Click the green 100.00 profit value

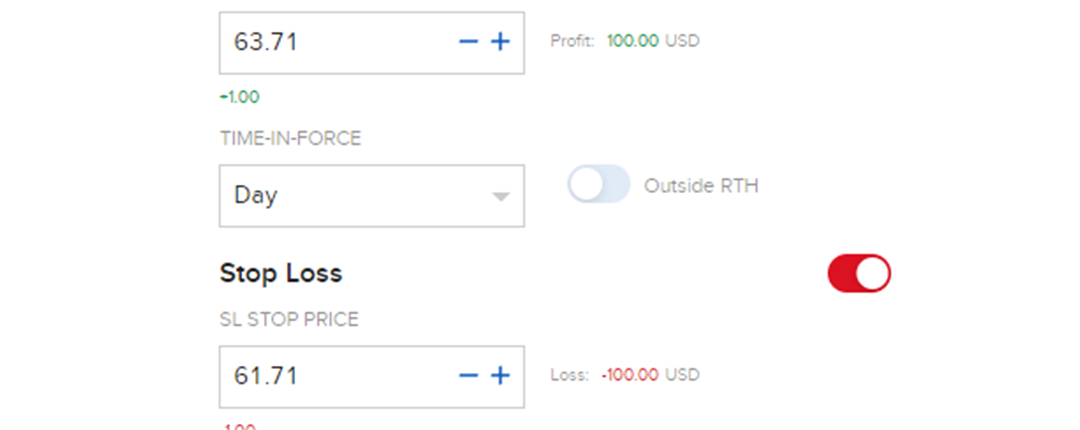coord(632,42)
